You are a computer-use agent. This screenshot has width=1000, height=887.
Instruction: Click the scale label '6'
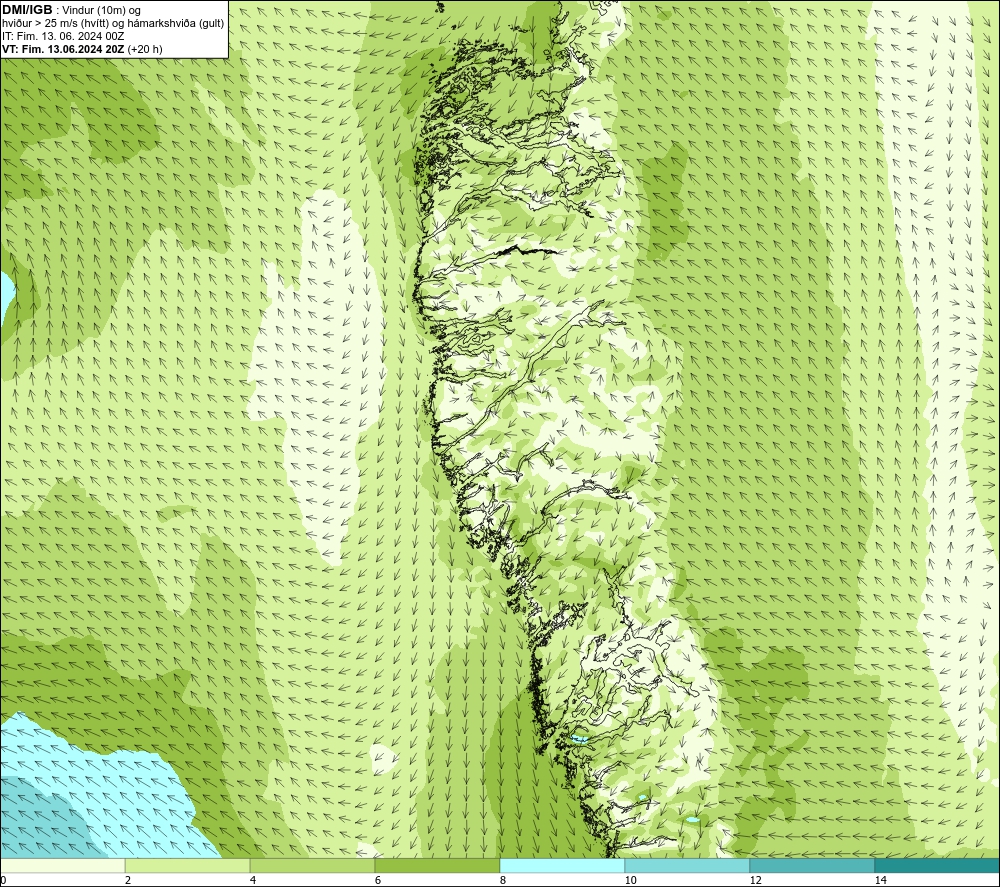click(378, 880)
